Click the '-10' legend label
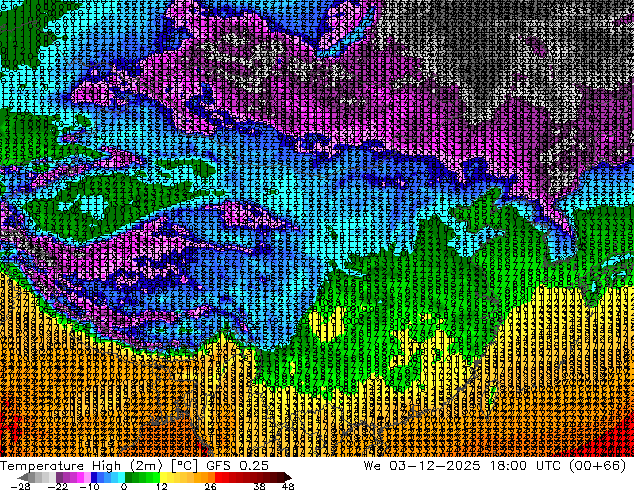The height and width of the screenshot is (490, 634). 89,486
